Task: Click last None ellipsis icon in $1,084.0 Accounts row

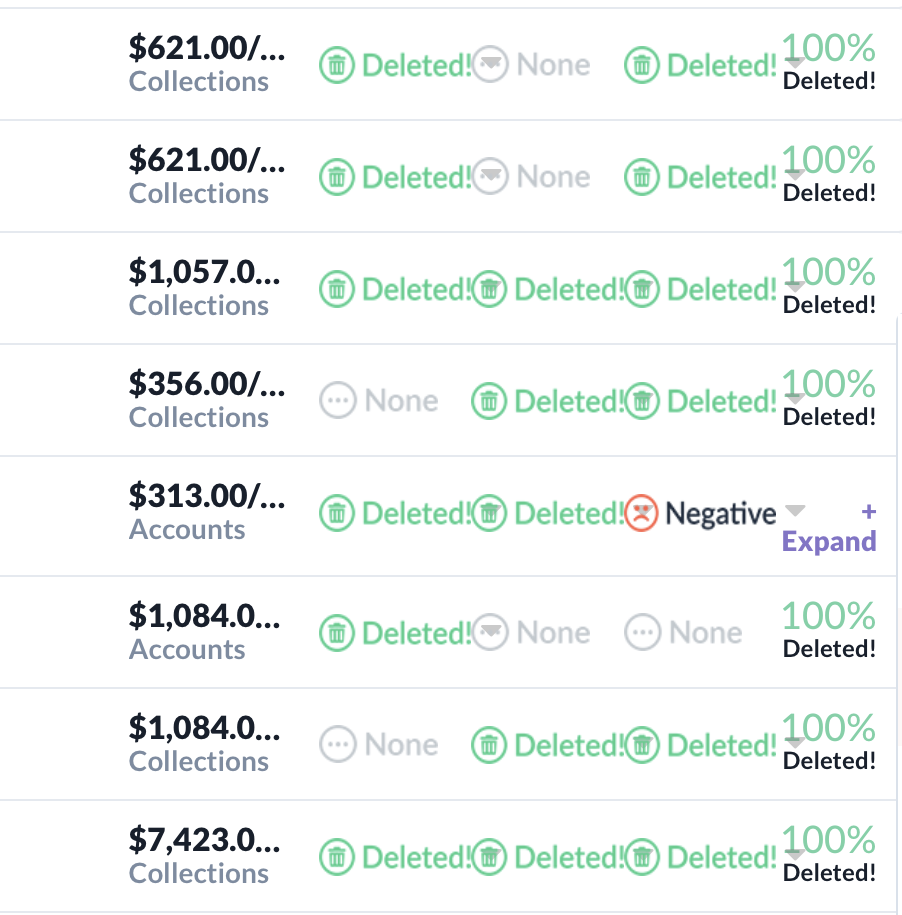Action: [x=643, y=633]
